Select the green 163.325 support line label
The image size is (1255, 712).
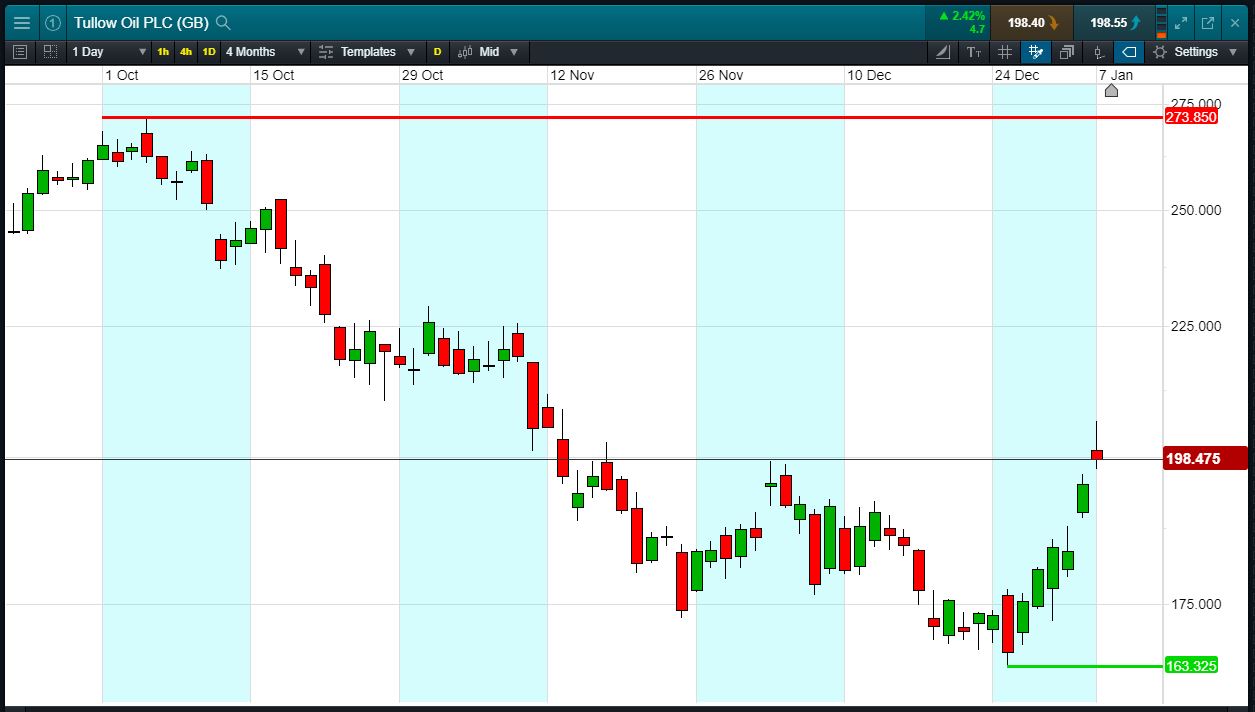click(1192, 666)
